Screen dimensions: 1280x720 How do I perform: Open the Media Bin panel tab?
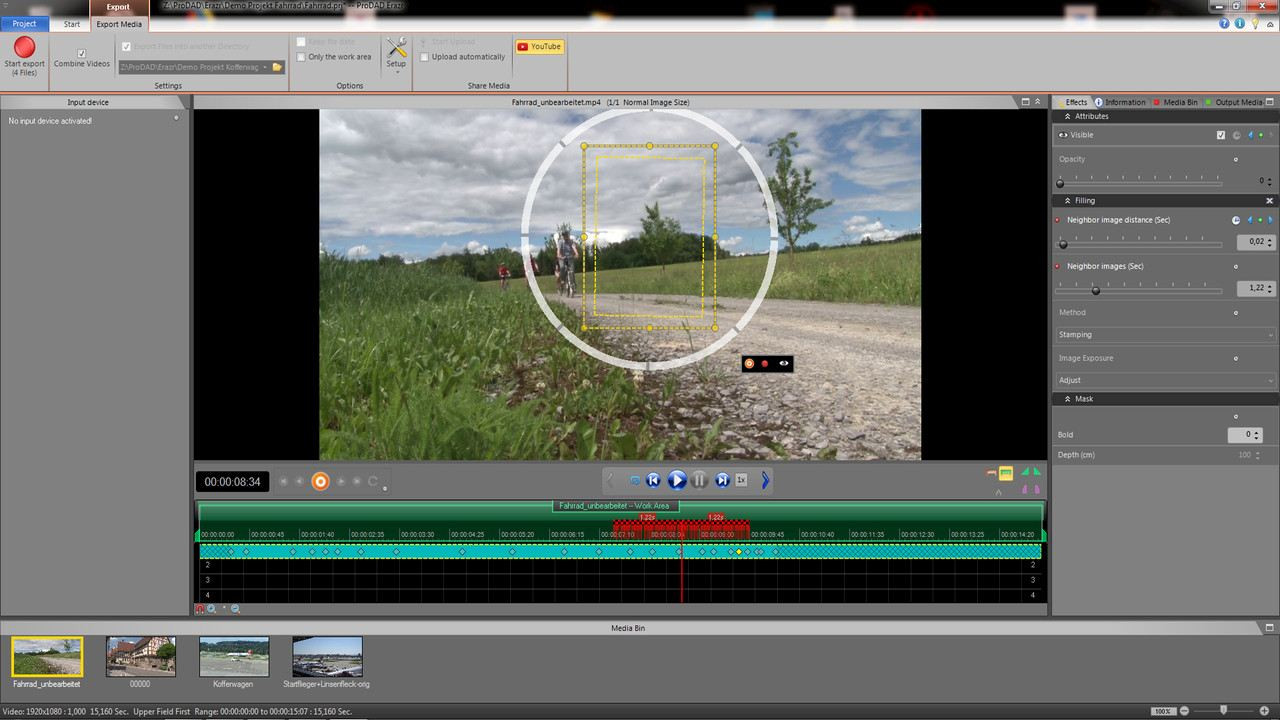pyautogui.click(x=1176, y=102)
